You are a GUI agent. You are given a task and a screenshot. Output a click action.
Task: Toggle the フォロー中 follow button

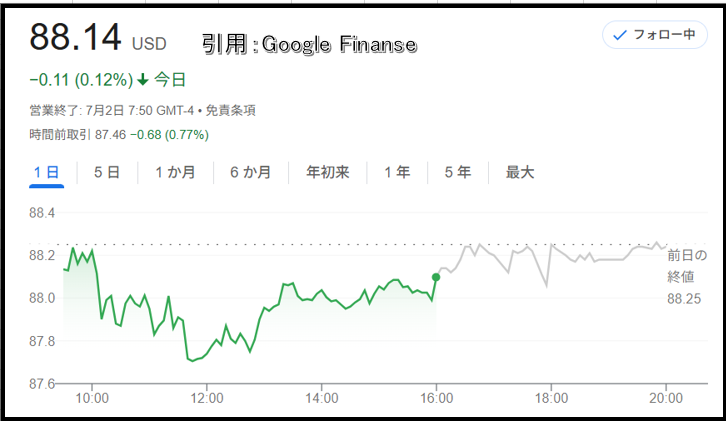655,35
